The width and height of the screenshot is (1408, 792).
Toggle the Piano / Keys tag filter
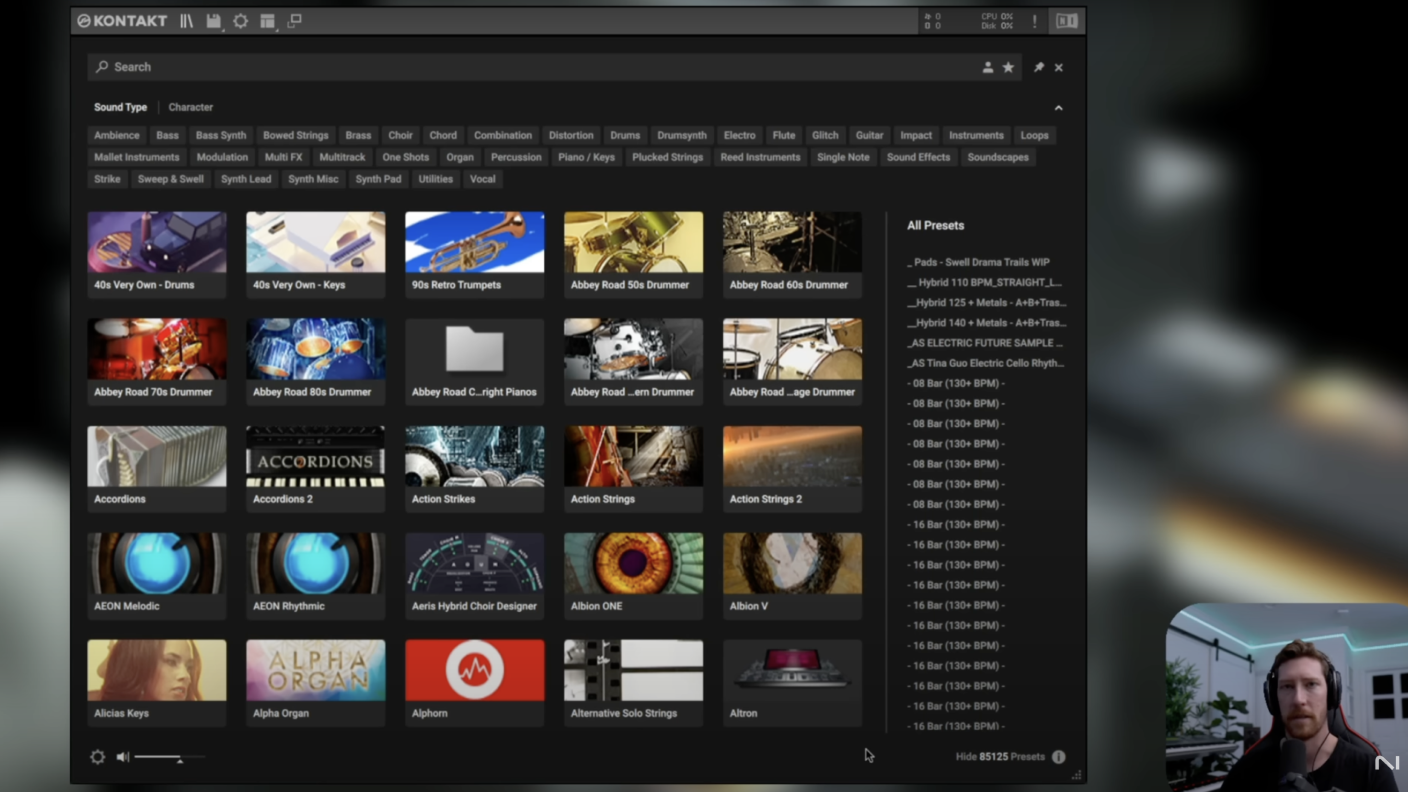click(x=586, y=157)
